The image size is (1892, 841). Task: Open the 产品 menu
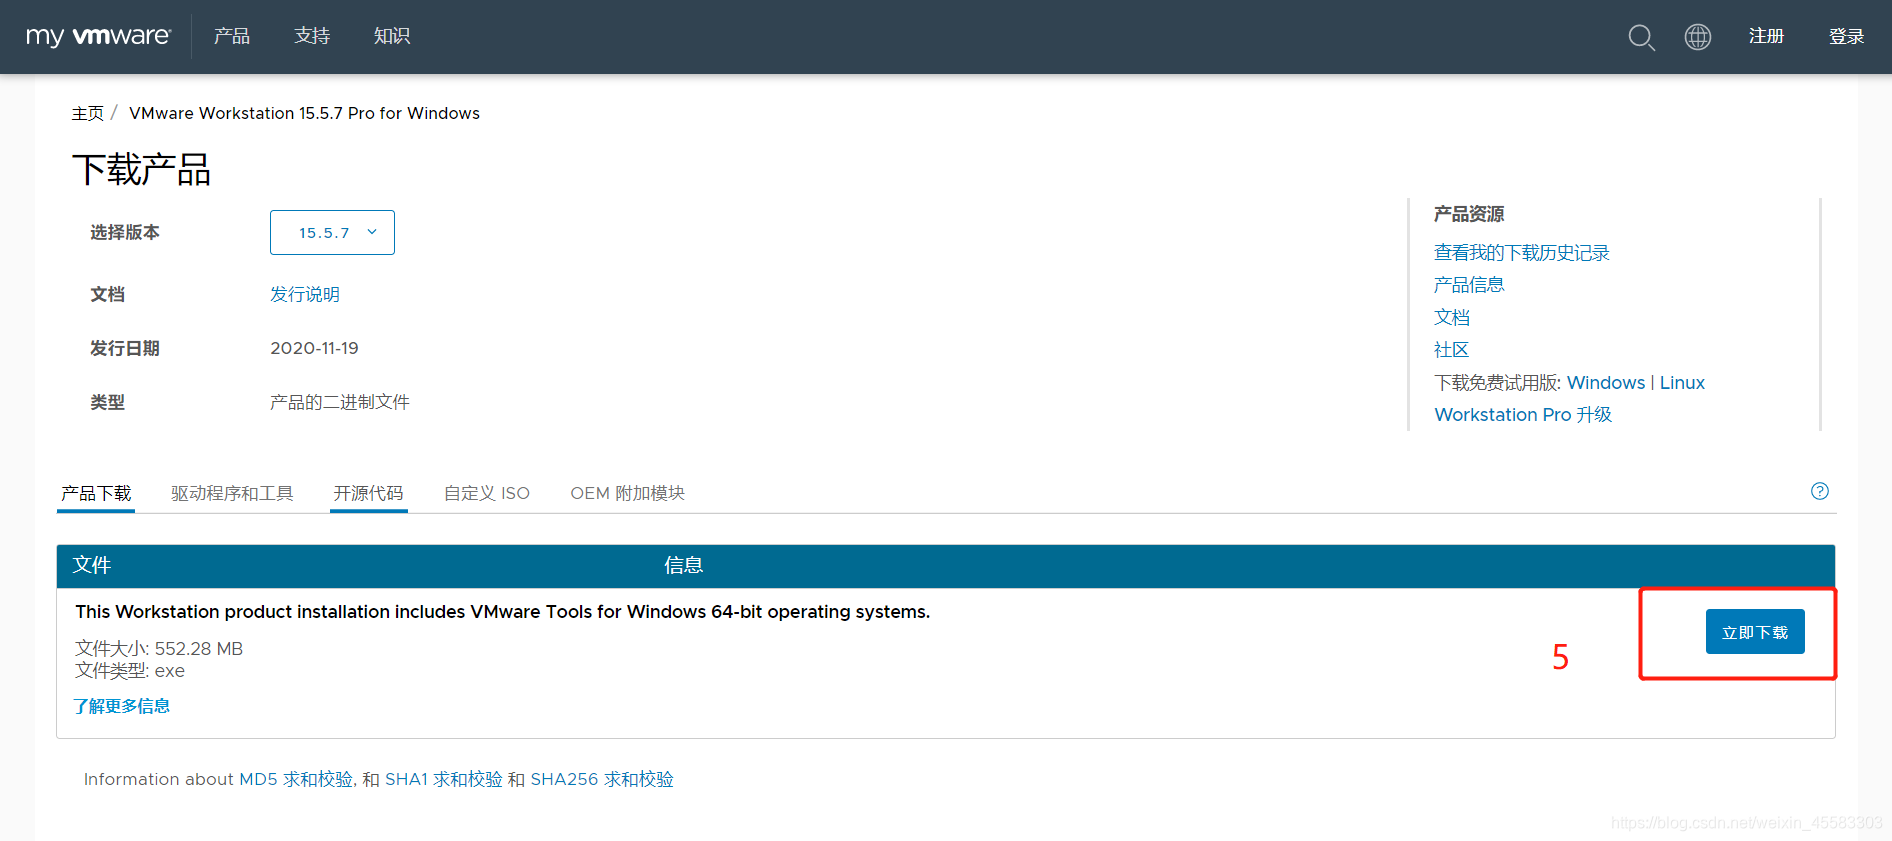pos(232,36)
